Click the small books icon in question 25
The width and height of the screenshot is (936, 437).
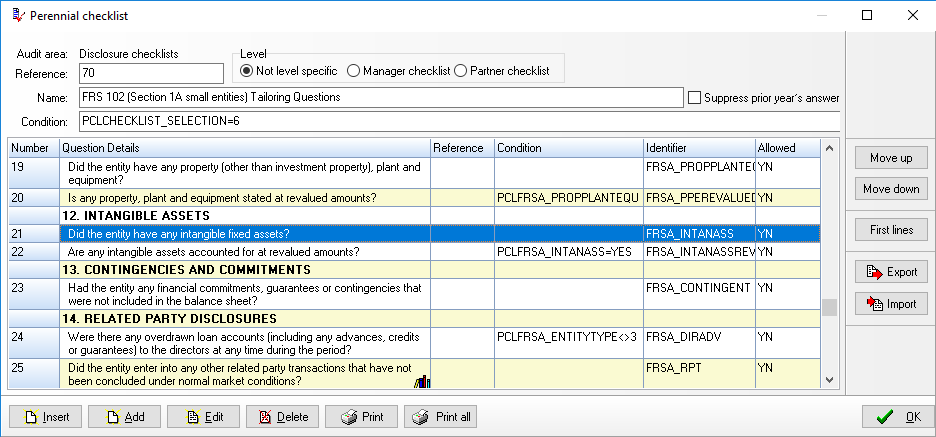(x=422, y=382)
